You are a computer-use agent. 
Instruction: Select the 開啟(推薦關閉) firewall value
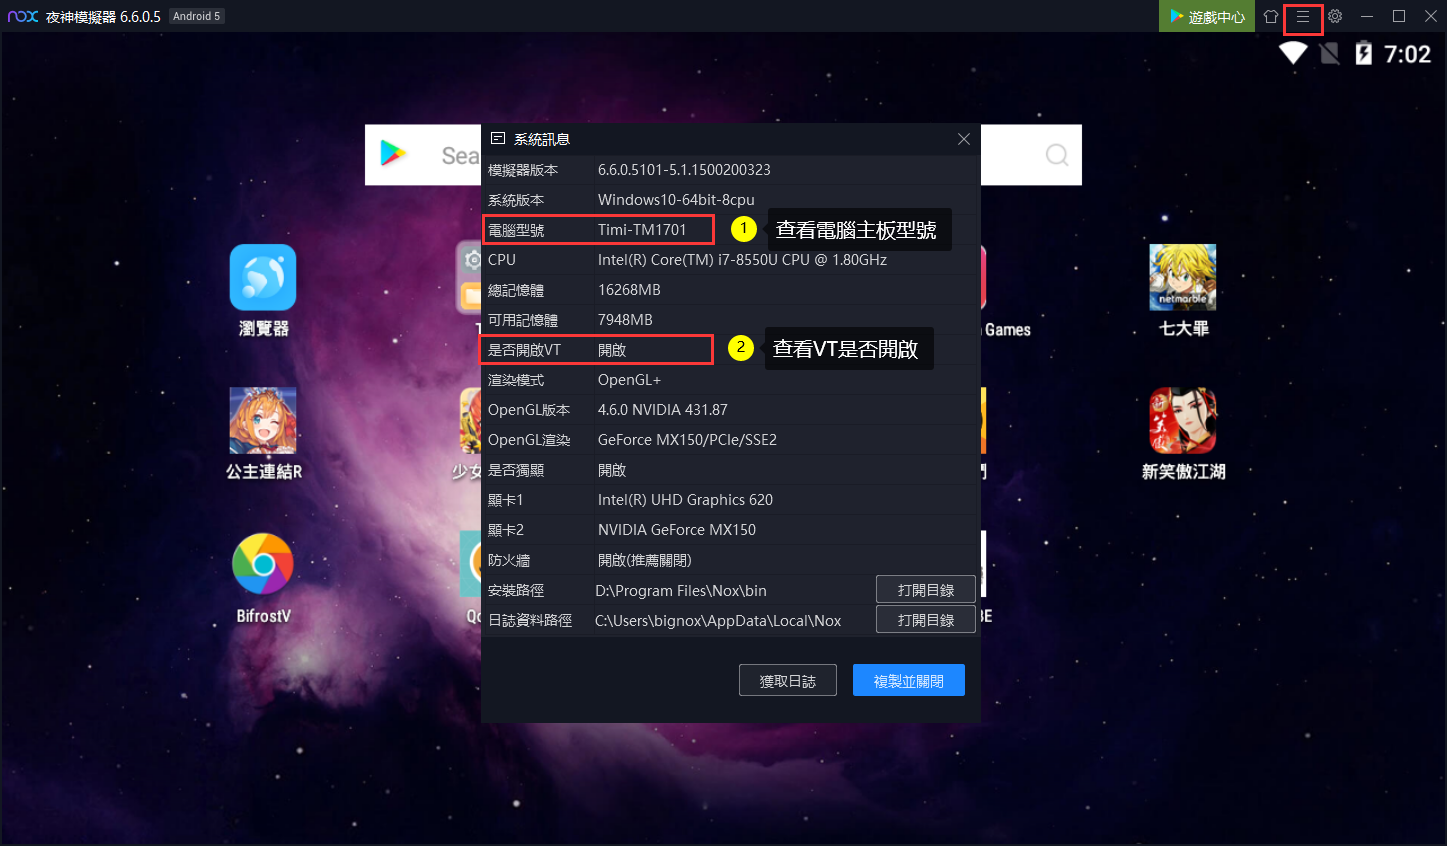(645, 560)
